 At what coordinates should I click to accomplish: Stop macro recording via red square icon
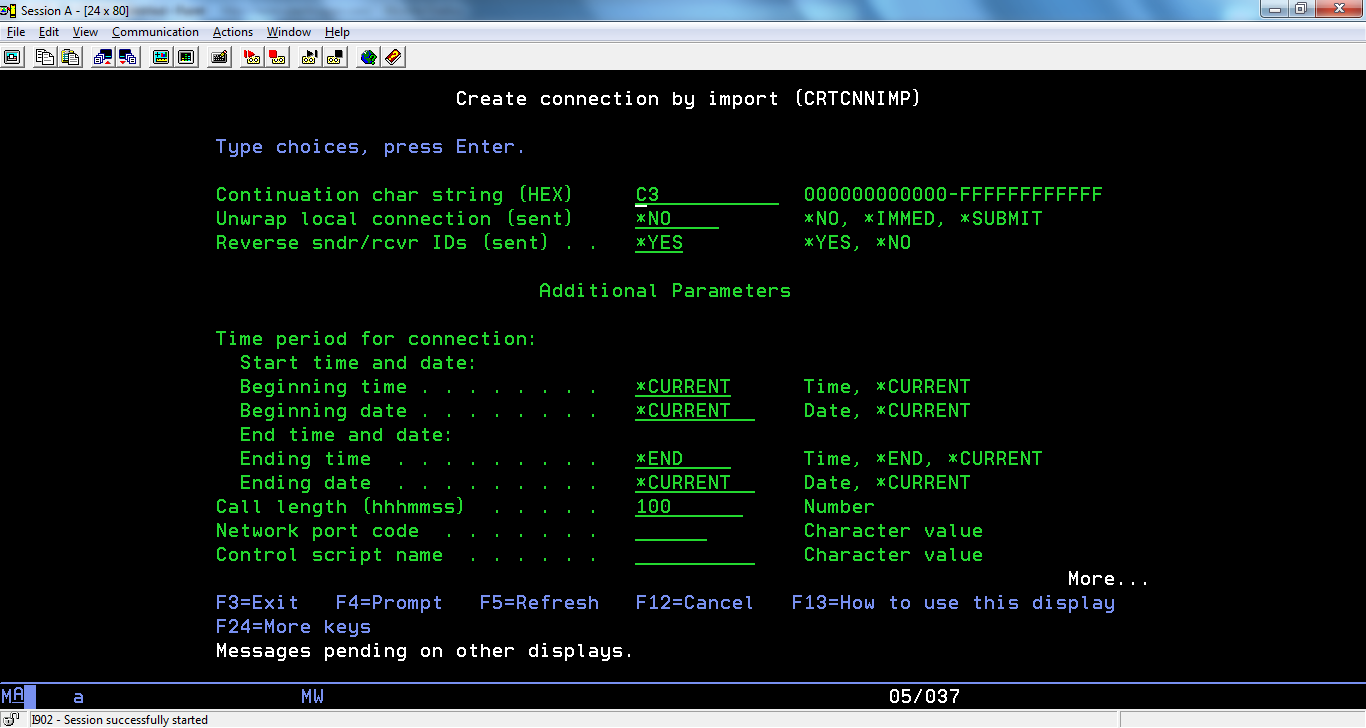coord(277,57)
